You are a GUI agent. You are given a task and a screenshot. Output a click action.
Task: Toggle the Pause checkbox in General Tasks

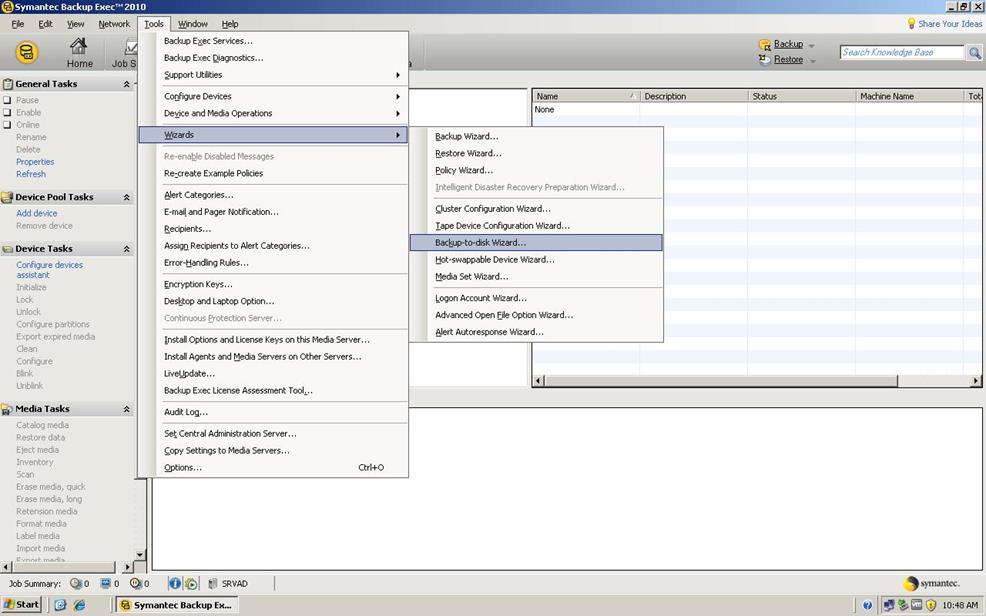point(7,100)
